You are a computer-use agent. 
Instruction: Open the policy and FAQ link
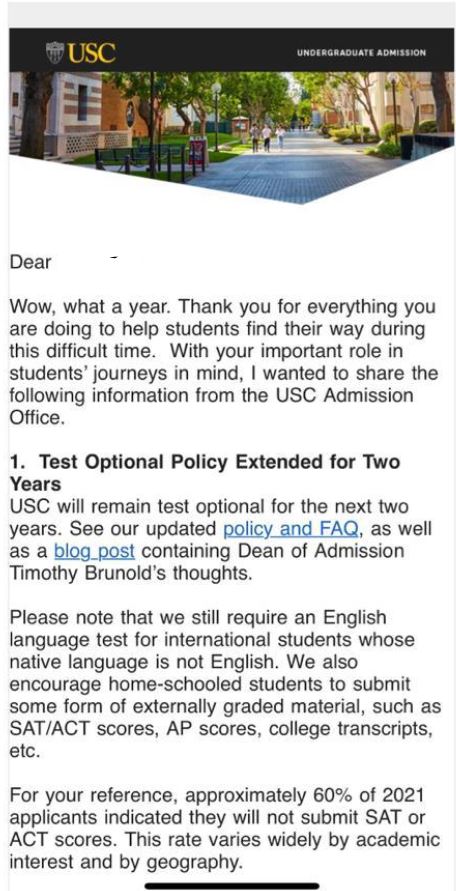click(x=291, y=529)
